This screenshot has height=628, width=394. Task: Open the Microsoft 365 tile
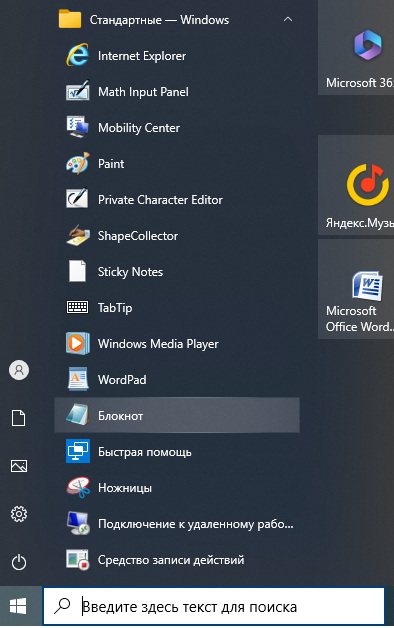point(356,47)
